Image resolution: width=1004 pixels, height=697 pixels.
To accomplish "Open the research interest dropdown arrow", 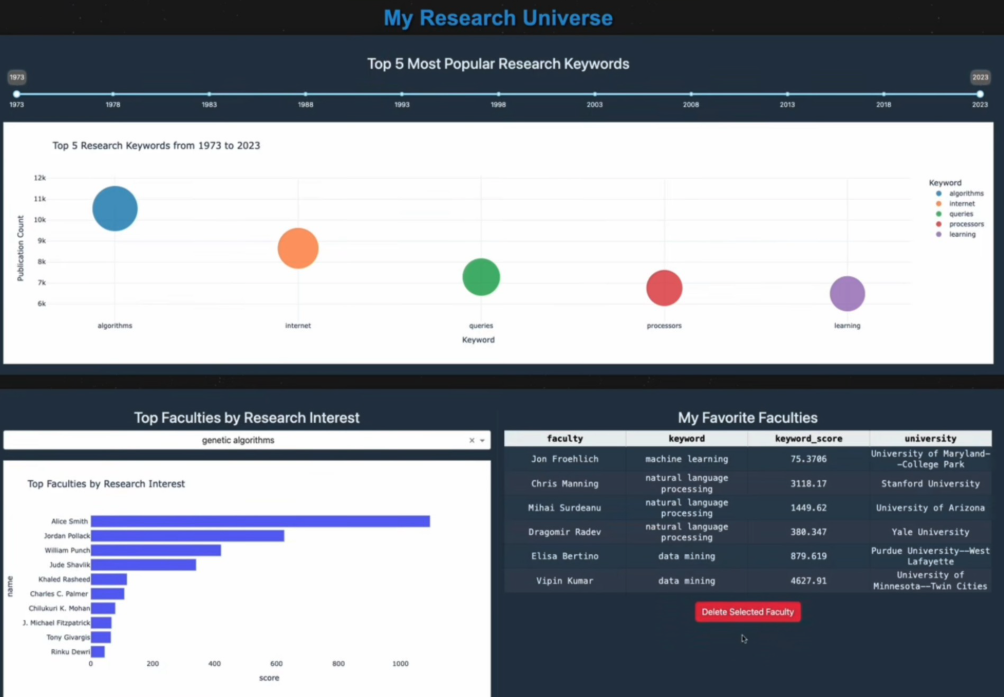I will coord(482,440).
